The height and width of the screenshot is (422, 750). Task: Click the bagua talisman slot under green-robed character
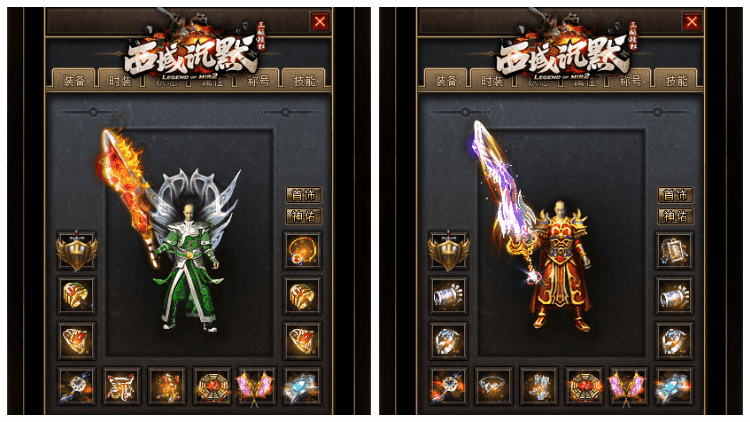coord(212,386)
